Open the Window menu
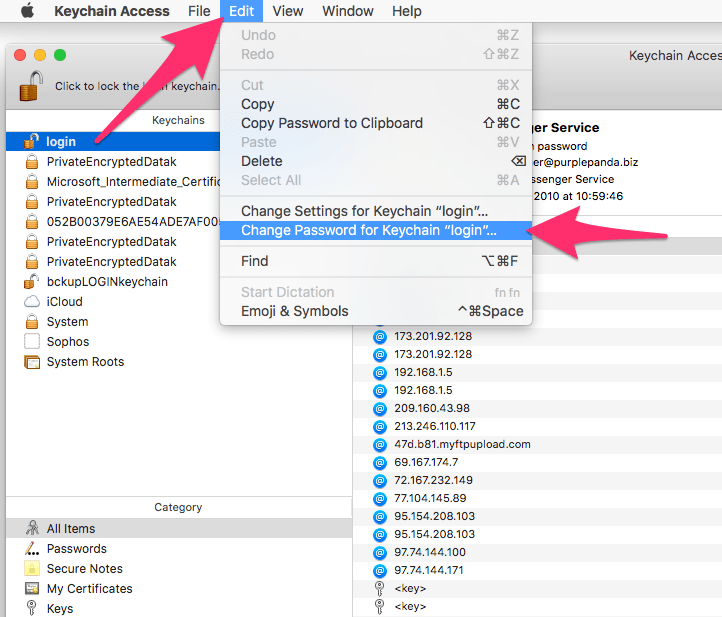 [348, 11]
